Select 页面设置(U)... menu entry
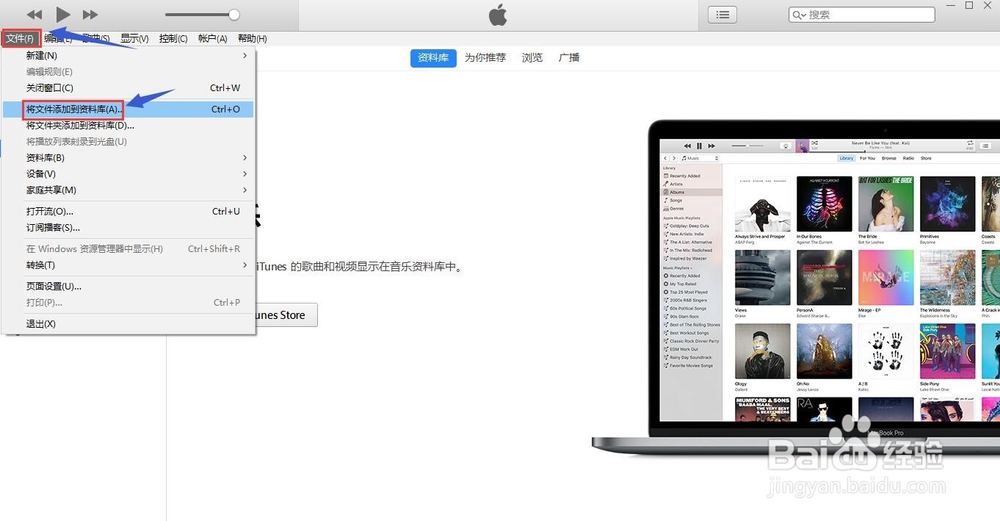Viewport: 1000px width, 521px height. pyautogui.click(x=128, y=286)
